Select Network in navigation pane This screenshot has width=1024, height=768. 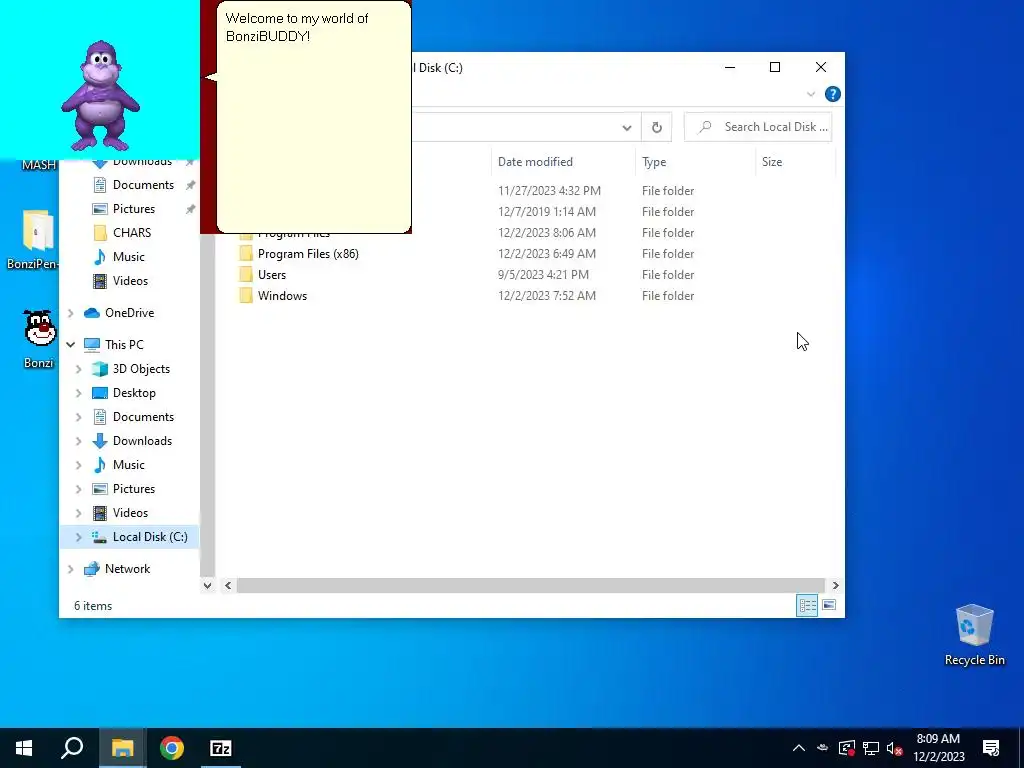pyautogui.click(x=127, y=569)
